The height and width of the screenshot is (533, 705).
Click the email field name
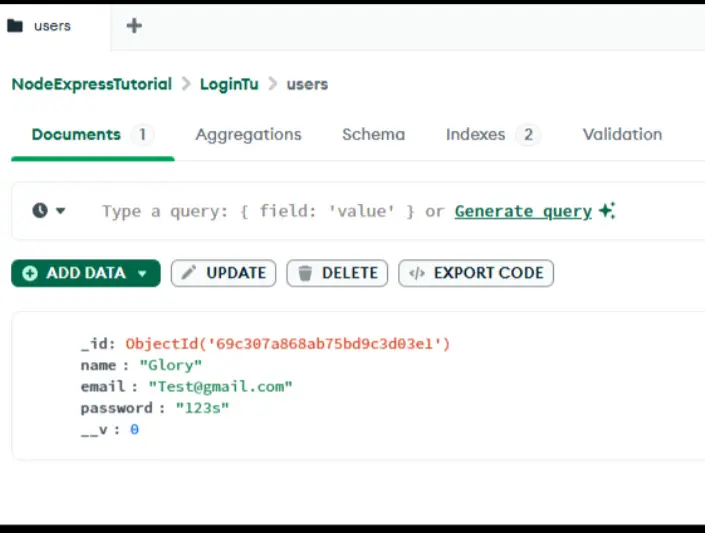point(103,386)
